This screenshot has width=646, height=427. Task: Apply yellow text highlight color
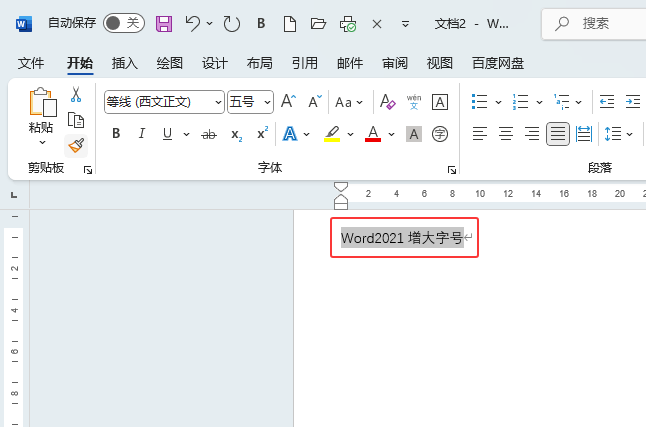pyautogui.click(x=332, y=134)
